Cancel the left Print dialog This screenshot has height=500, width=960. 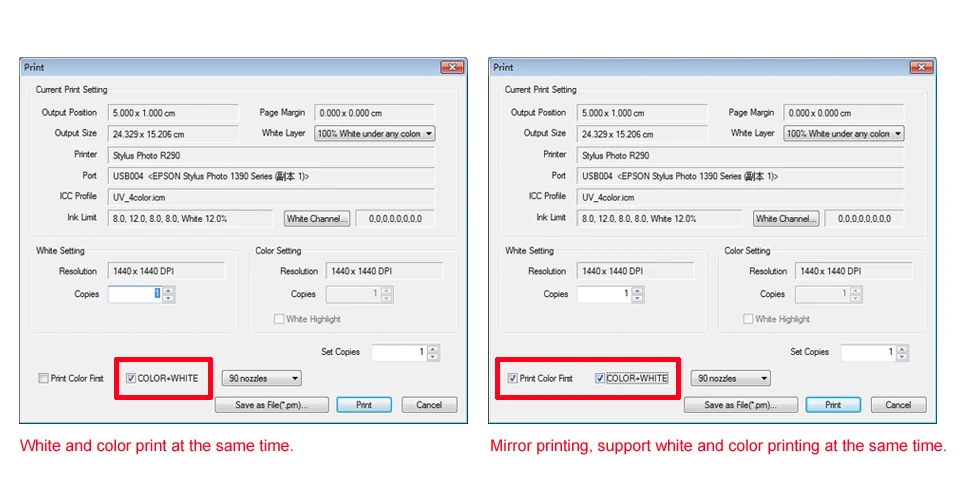pyautogui.click(x=429, y=405)
